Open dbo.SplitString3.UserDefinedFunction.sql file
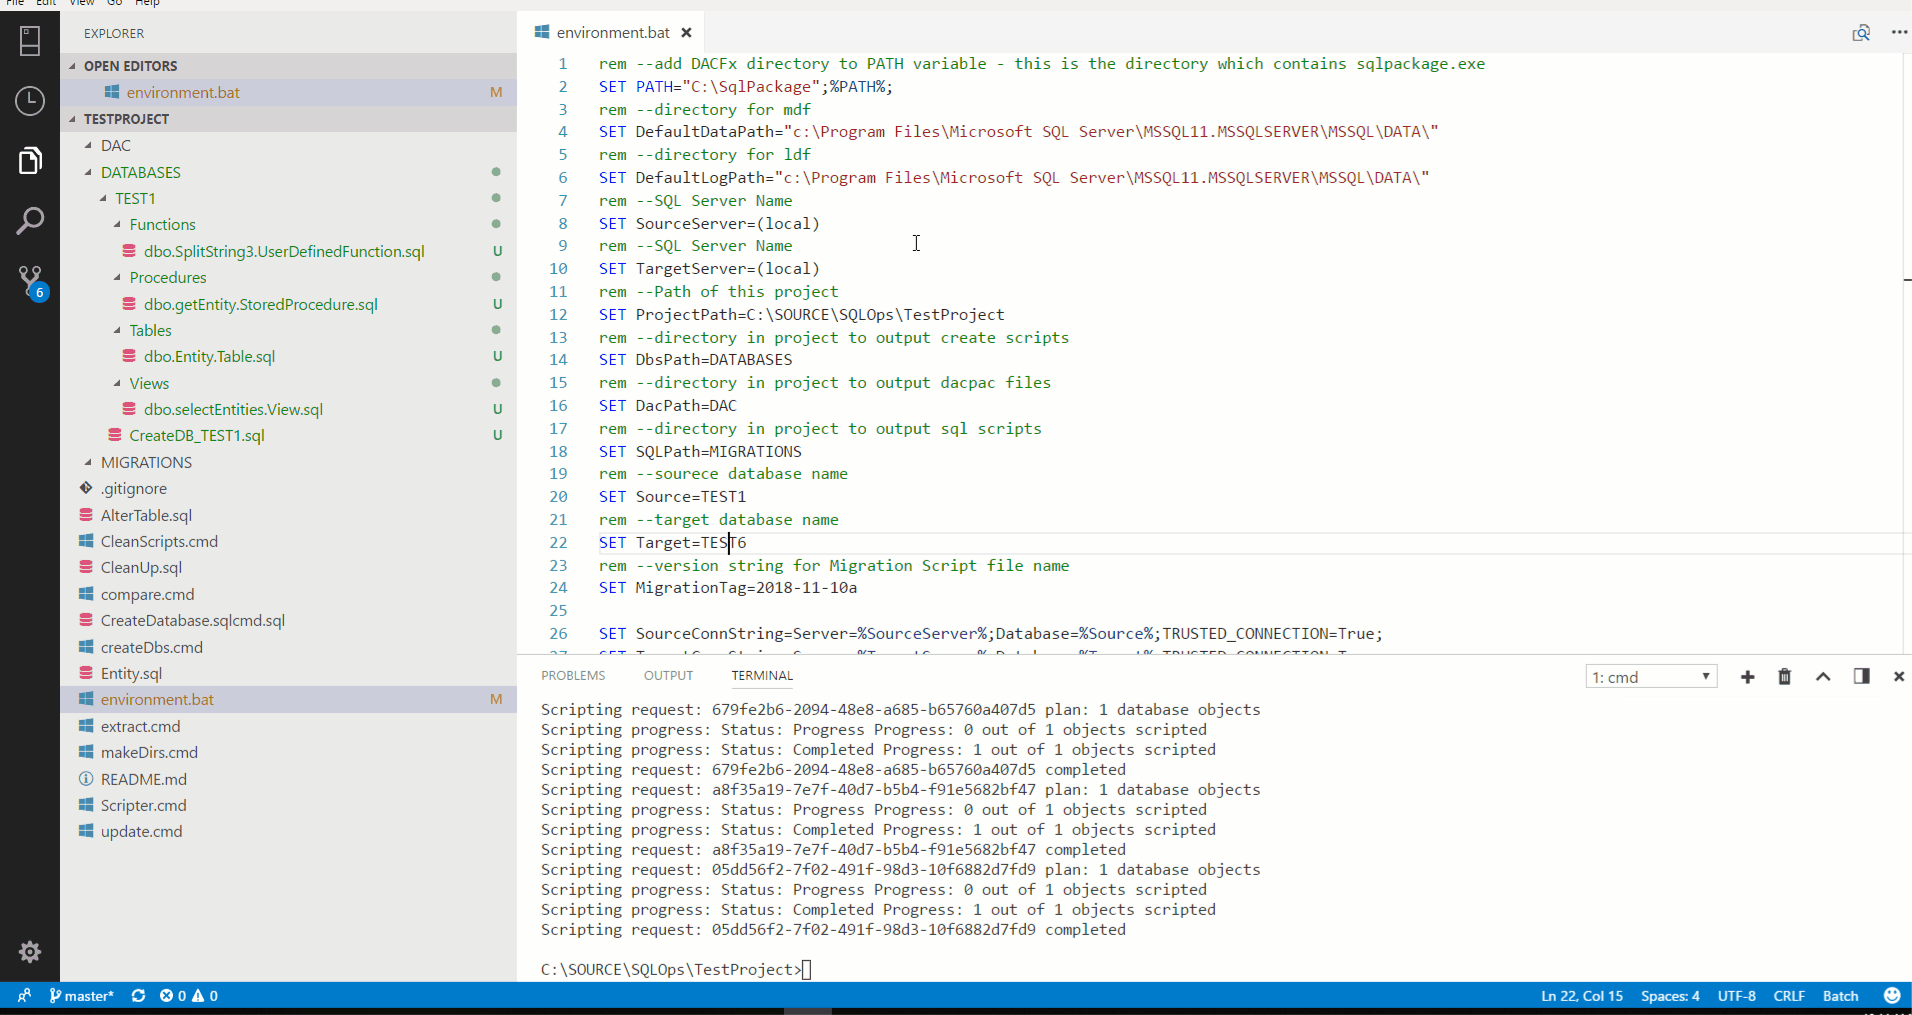Screen dimensions: 1912x1015 (x=289, y=252)
